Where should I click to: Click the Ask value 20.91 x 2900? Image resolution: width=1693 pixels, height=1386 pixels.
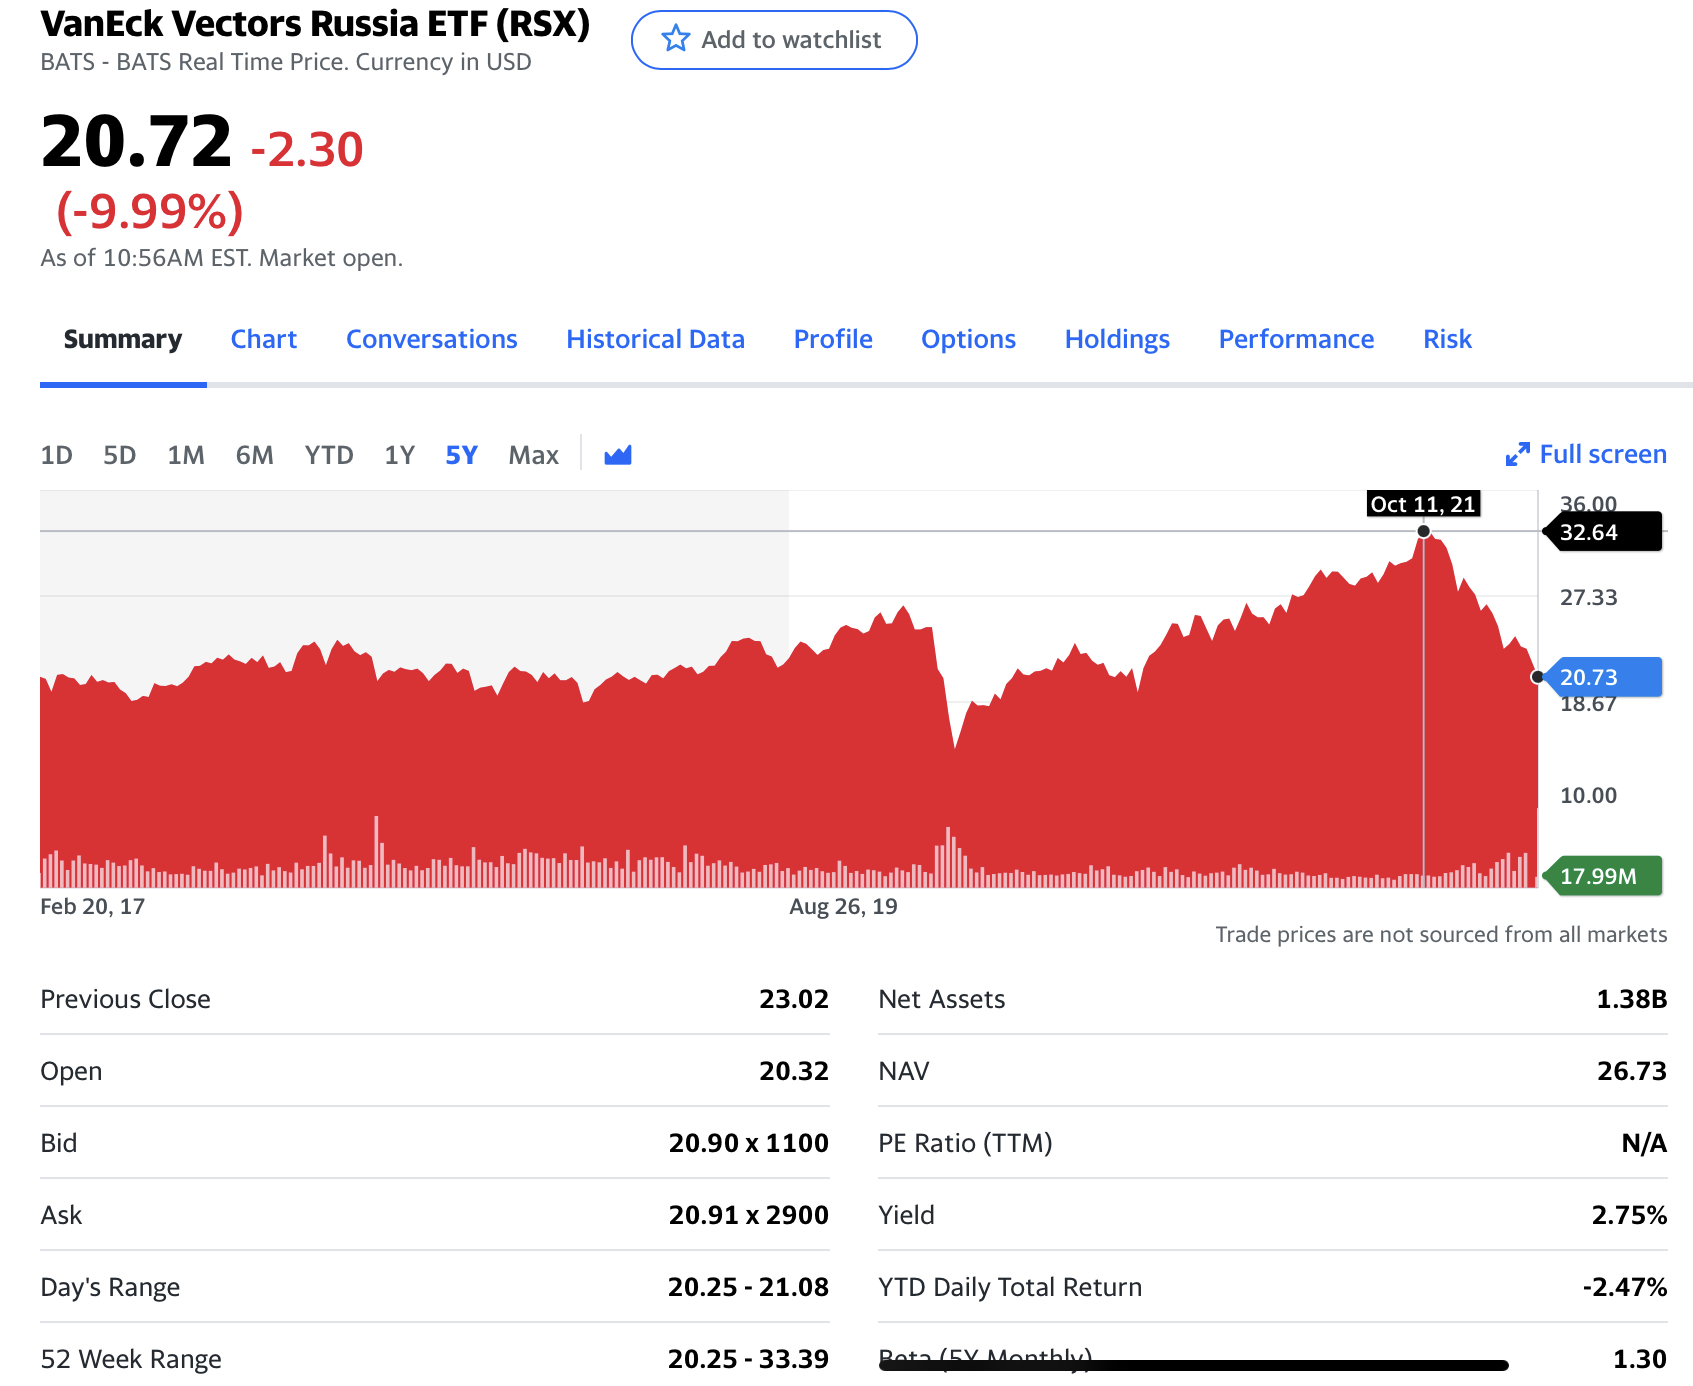(x=749, y=1215)
